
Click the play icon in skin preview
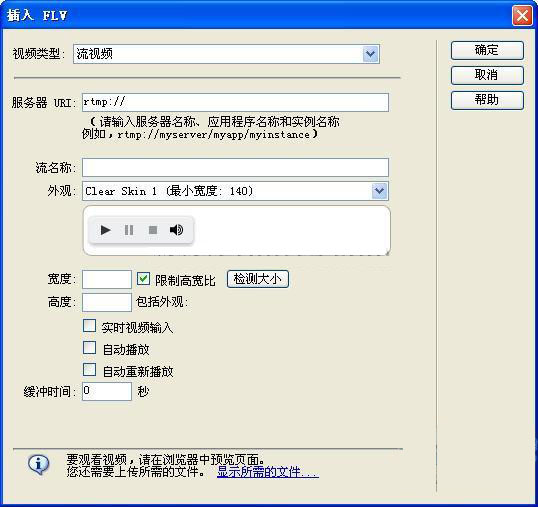tap(105, 230)
